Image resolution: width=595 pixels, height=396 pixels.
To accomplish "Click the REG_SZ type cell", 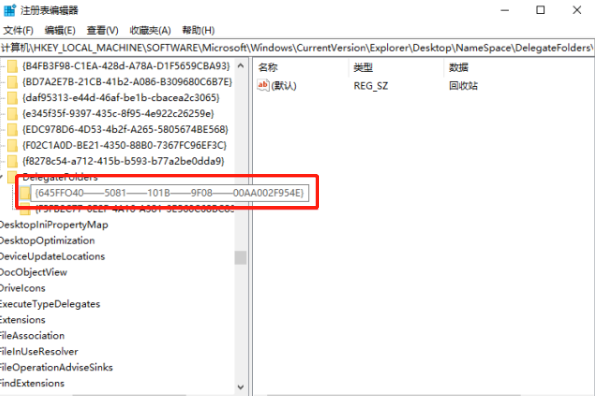I will 371,86.
